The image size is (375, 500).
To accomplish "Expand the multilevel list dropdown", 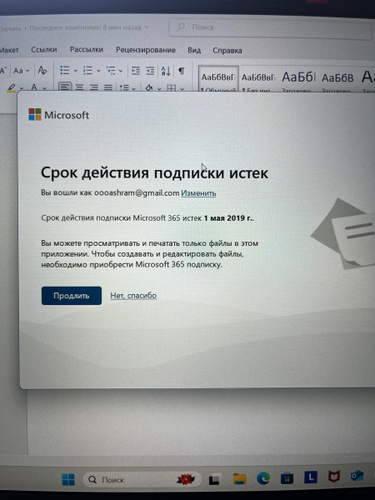I will [121, 71].
